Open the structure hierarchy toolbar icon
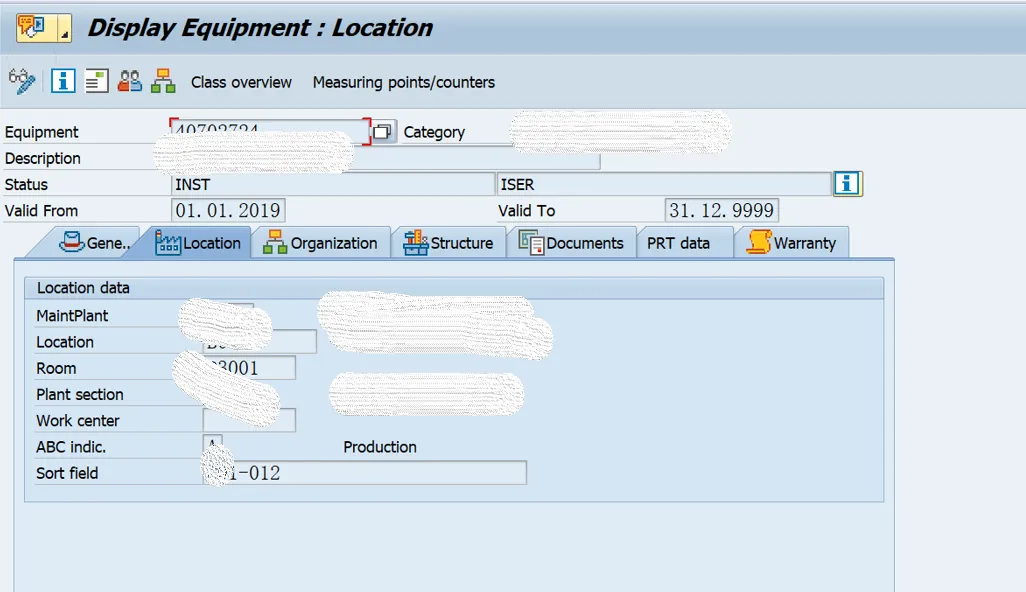1026x592 pixels. pos(163,81)
